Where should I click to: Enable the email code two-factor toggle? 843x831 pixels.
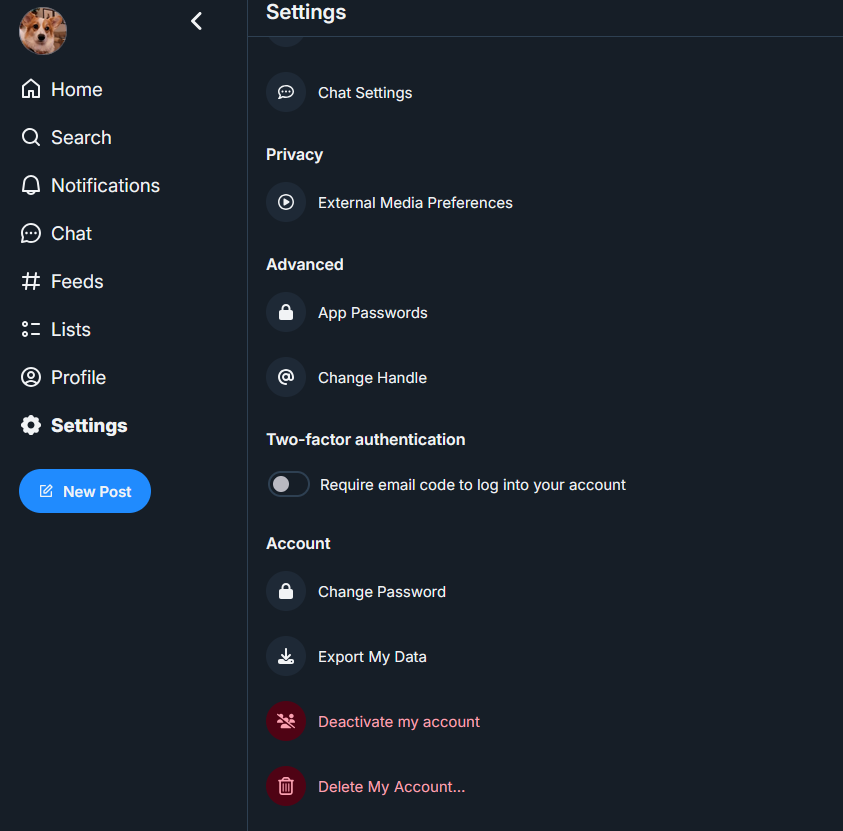coord(289,485)
